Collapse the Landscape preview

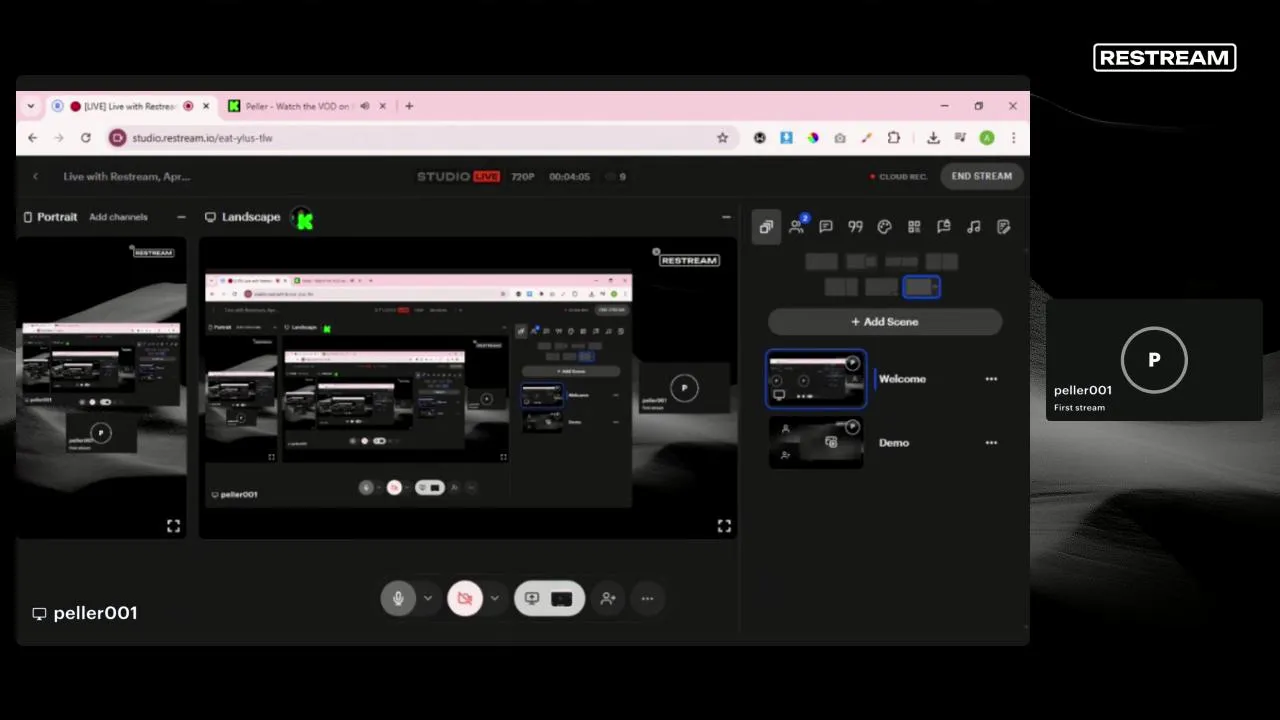(726, 217)
